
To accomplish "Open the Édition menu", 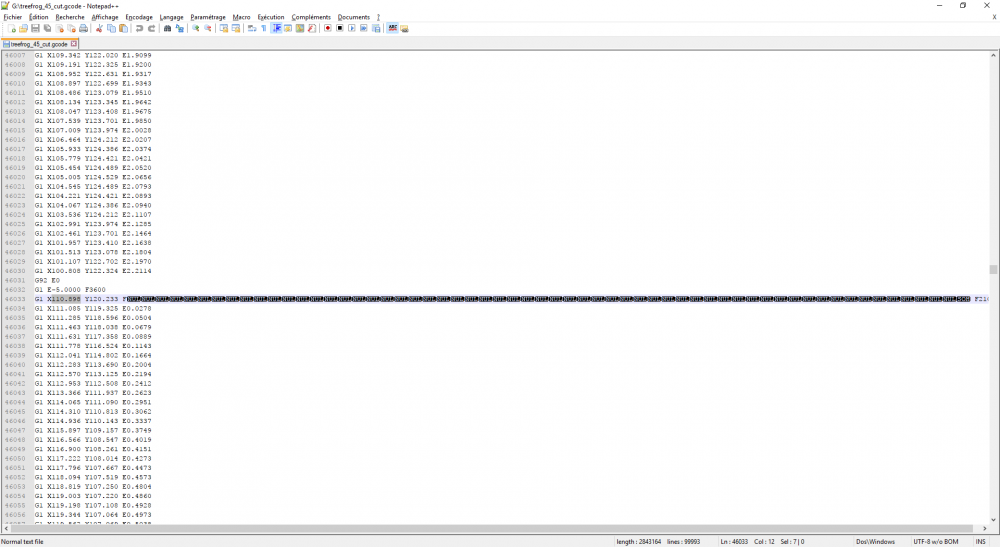I will (38, 17).
